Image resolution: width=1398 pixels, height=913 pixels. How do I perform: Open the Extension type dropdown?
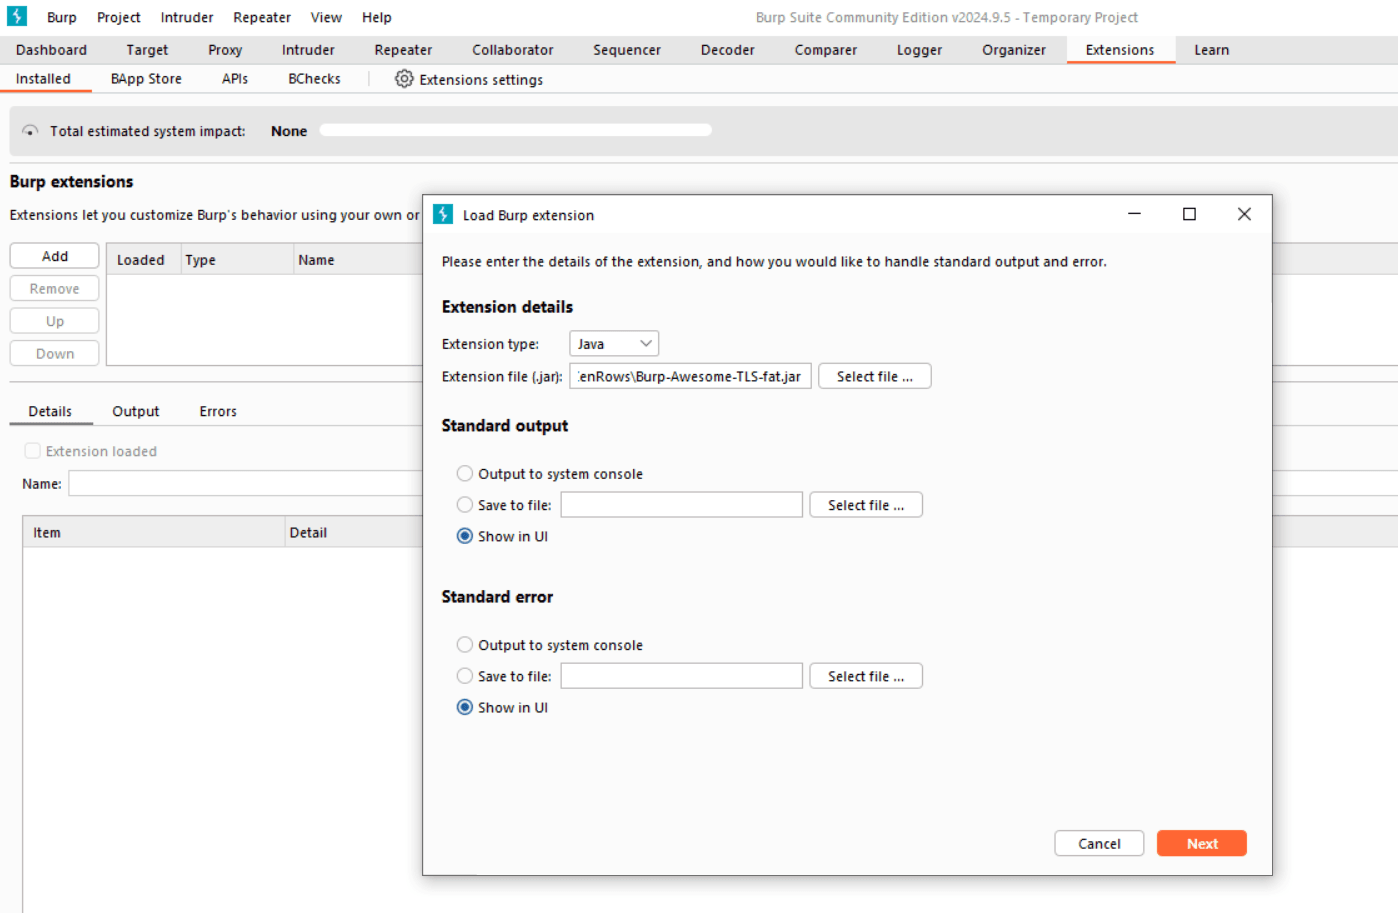[x=614, y=344]
